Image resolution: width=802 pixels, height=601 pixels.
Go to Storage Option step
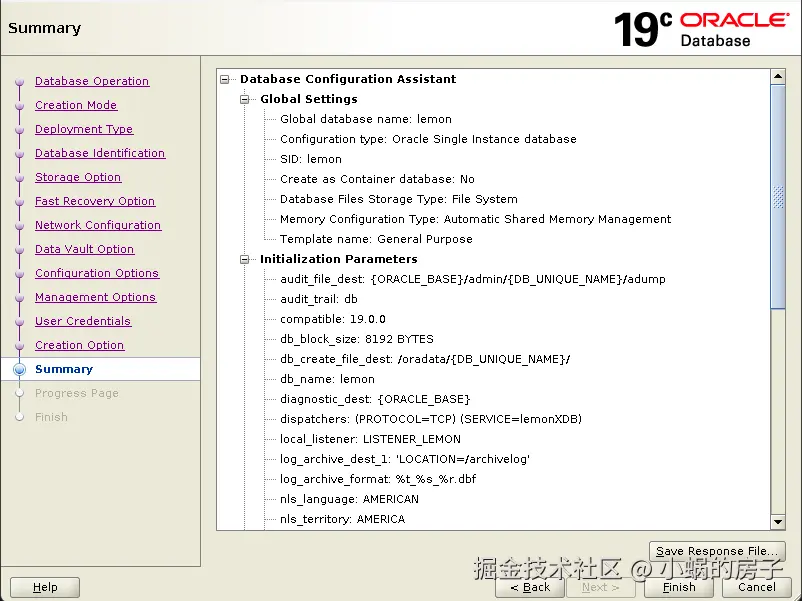[x=78, y=177]
